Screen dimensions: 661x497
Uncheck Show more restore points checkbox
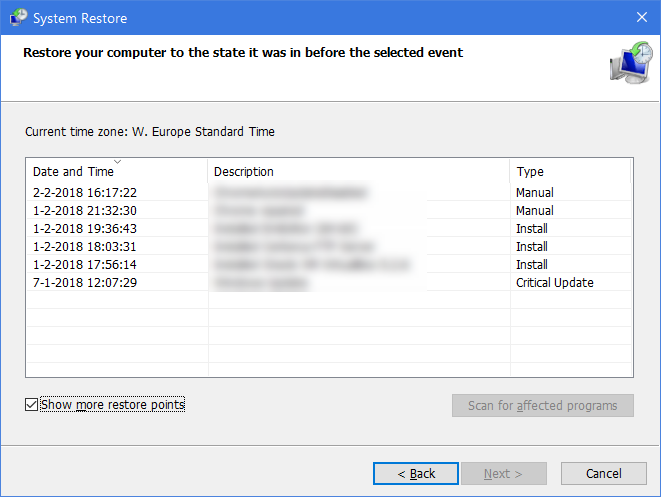(x=31, y=405)
